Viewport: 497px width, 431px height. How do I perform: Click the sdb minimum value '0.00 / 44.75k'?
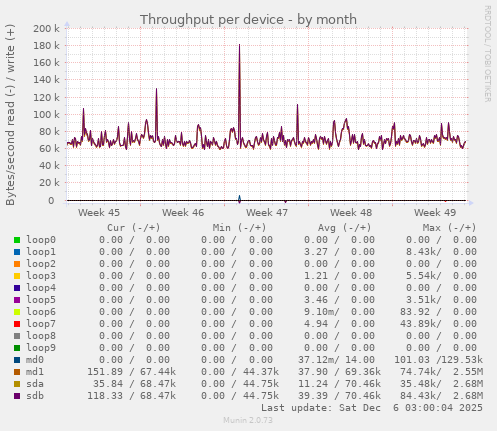coord(240,396)
